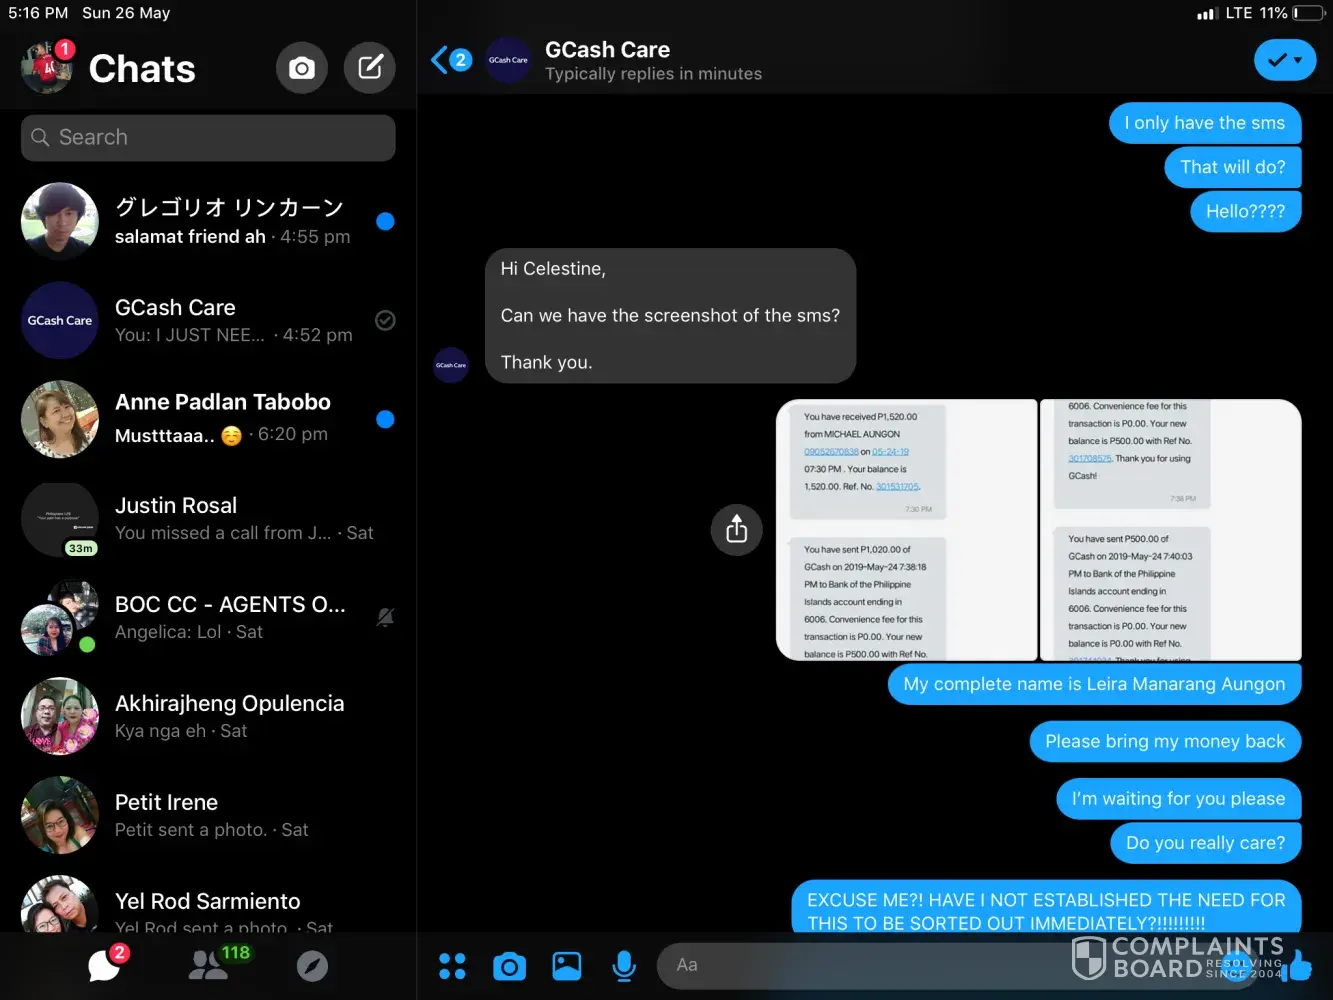
Task: Open the checkmark dropdown button
Action: point(1284,60)
